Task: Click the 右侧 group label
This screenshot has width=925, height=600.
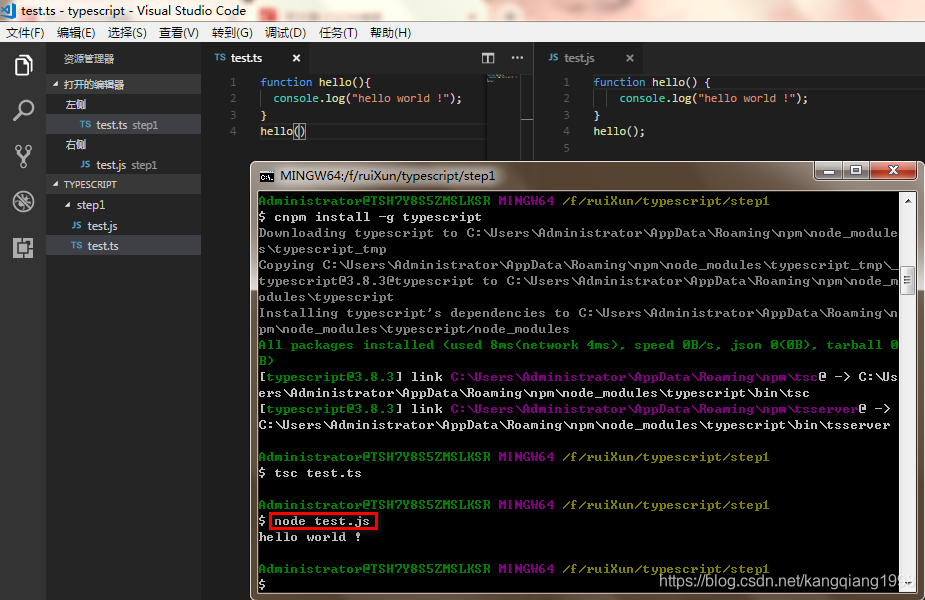Action: (76, 145)
